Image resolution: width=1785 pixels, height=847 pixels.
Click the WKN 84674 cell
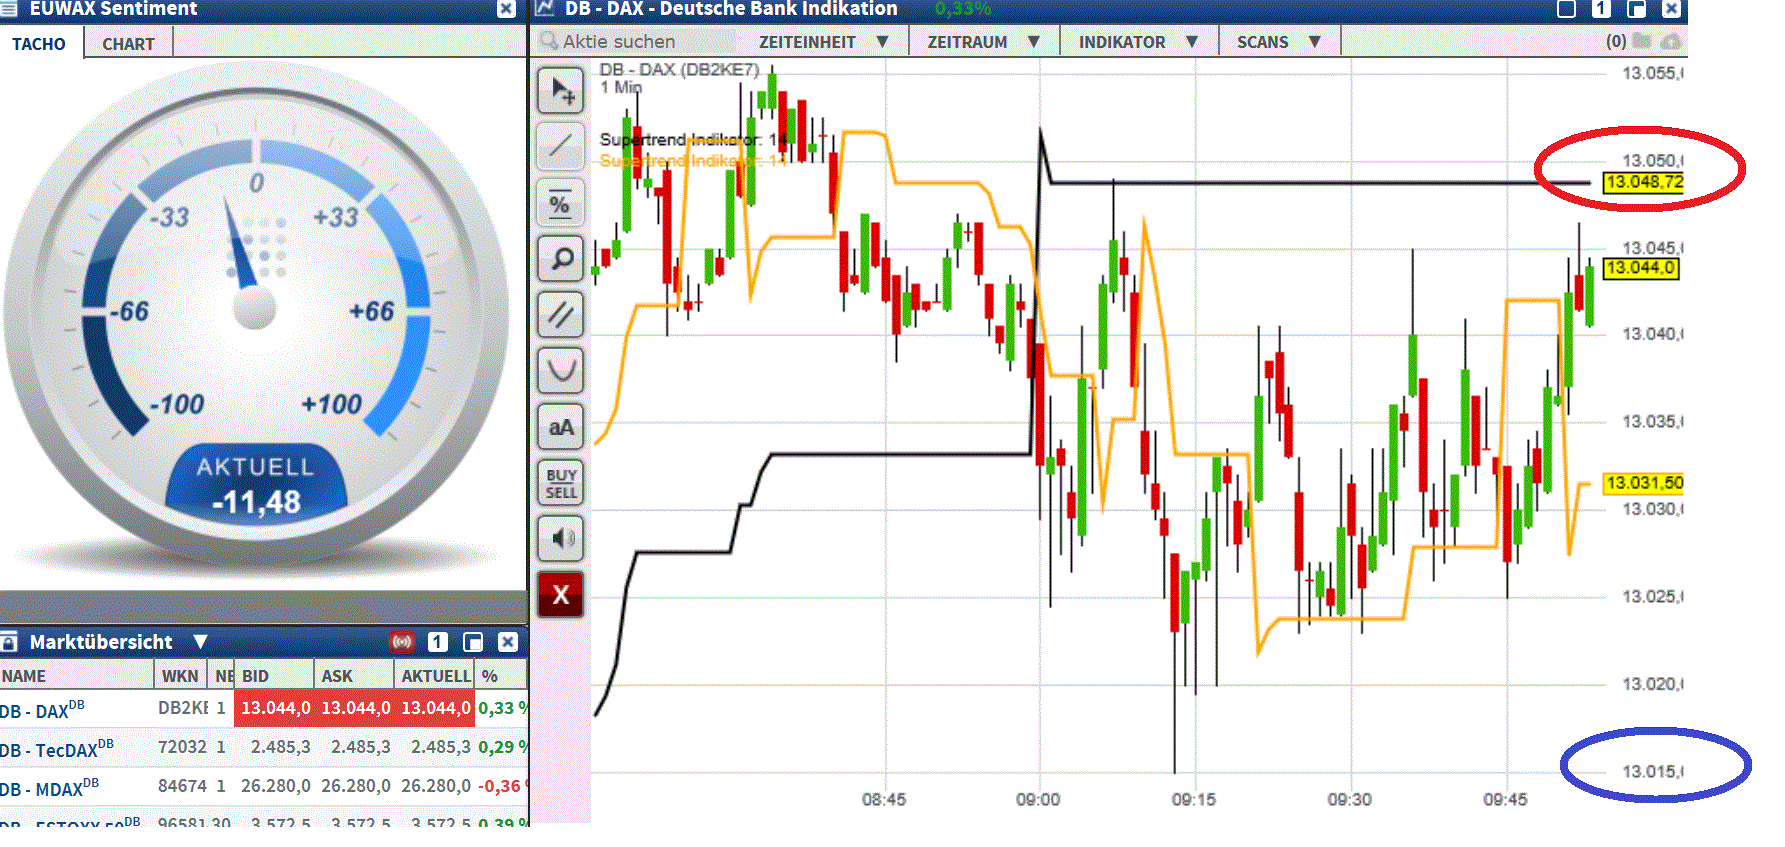(x=182, y=786)
